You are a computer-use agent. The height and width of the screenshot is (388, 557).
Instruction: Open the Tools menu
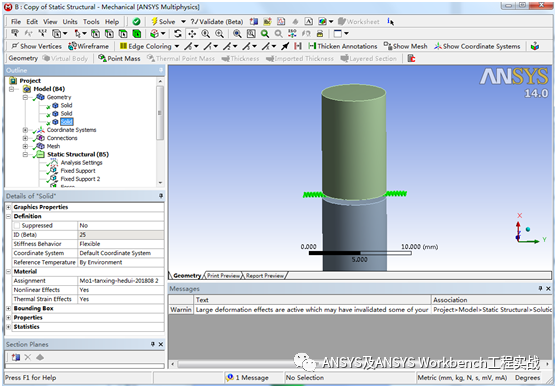coord(91,22)
